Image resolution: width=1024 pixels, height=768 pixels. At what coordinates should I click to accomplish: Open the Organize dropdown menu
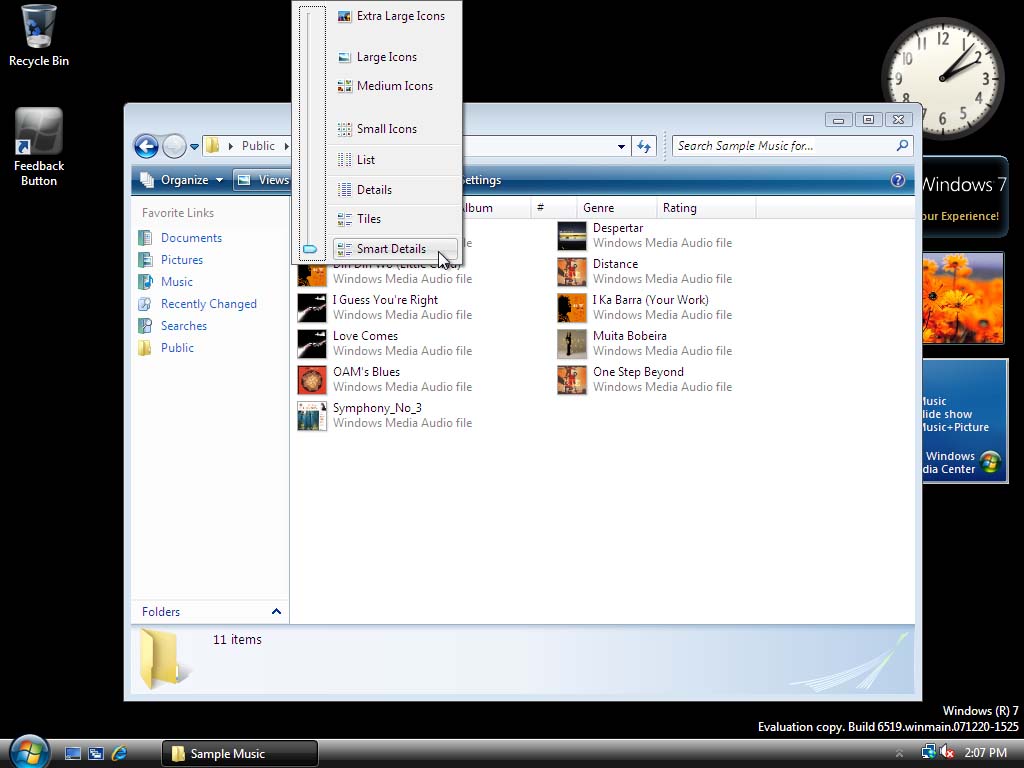click(x=182, y=180)
